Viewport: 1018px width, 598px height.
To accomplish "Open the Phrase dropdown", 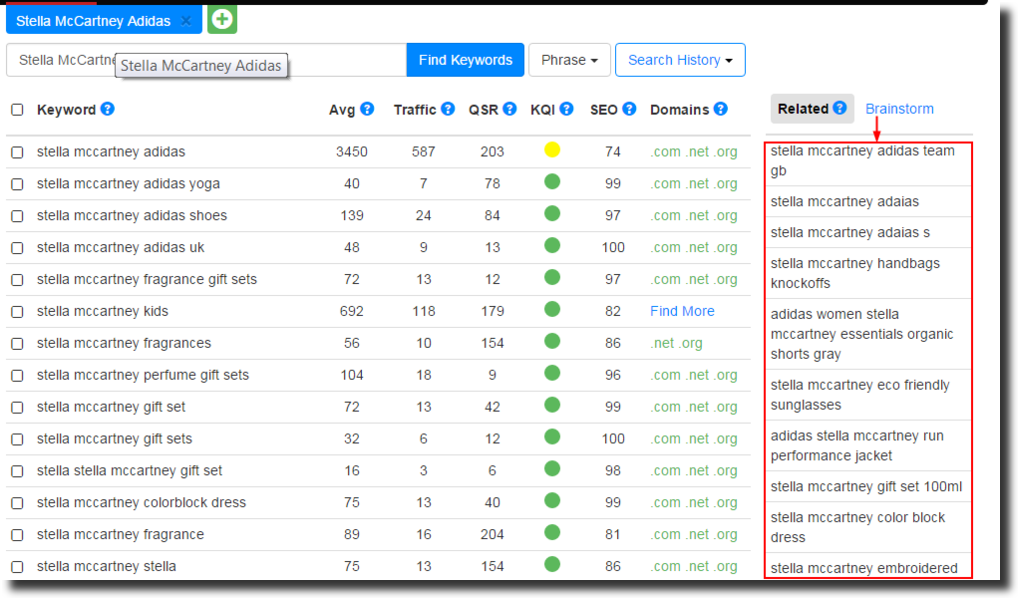I will 568,60.
